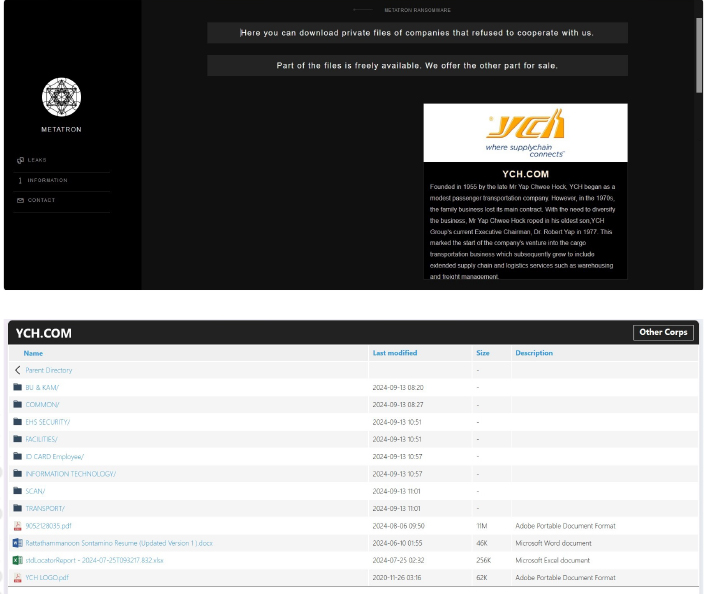The image size is (704, 594).
Task: Open the COMMON folder
Action: point(42,405)
